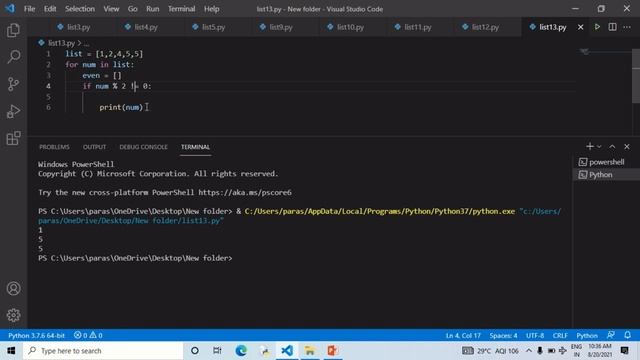Image resolution: width=640 pixels, height=360 pixels.
Task: Click line 6 print(num) code
Action: pyautogui.click(x=121, y=107)
